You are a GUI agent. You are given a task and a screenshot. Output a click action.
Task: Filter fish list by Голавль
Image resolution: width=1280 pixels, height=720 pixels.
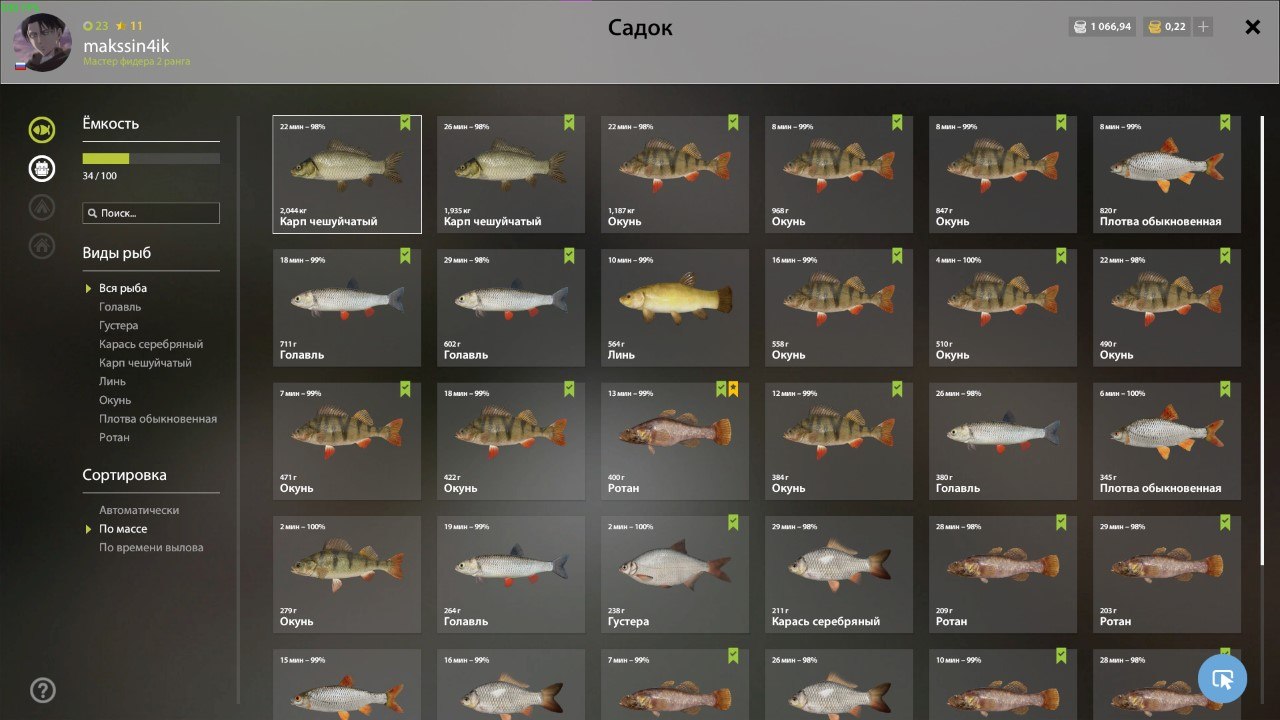click(120, 307)
